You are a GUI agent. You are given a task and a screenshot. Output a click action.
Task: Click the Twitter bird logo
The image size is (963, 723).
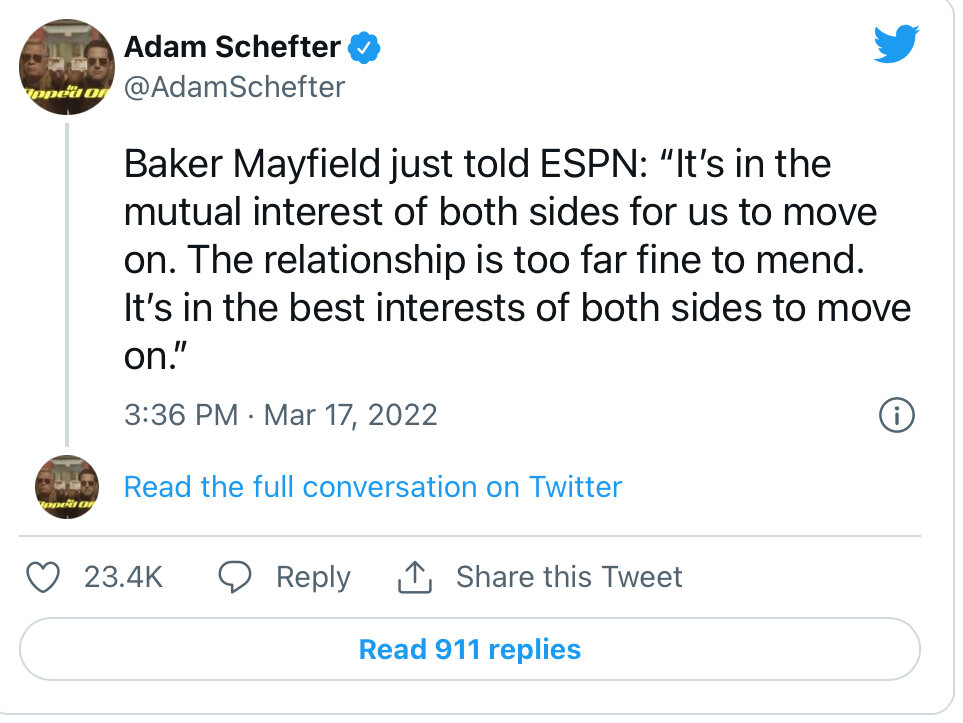coord(895,44)
